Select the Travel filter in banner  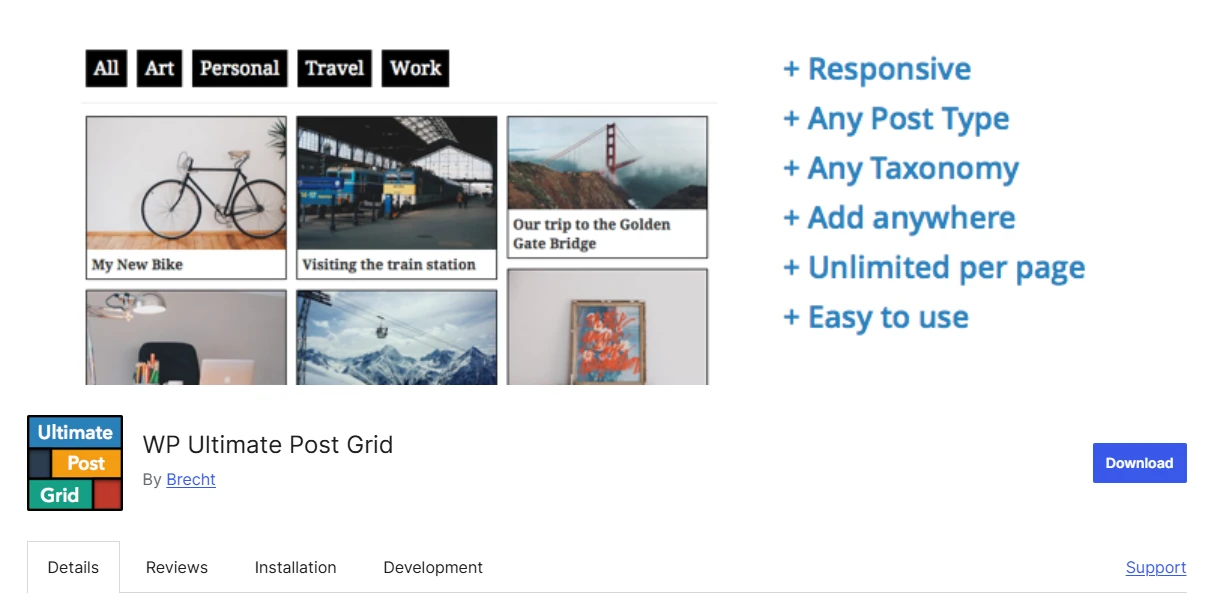[335, 68]
